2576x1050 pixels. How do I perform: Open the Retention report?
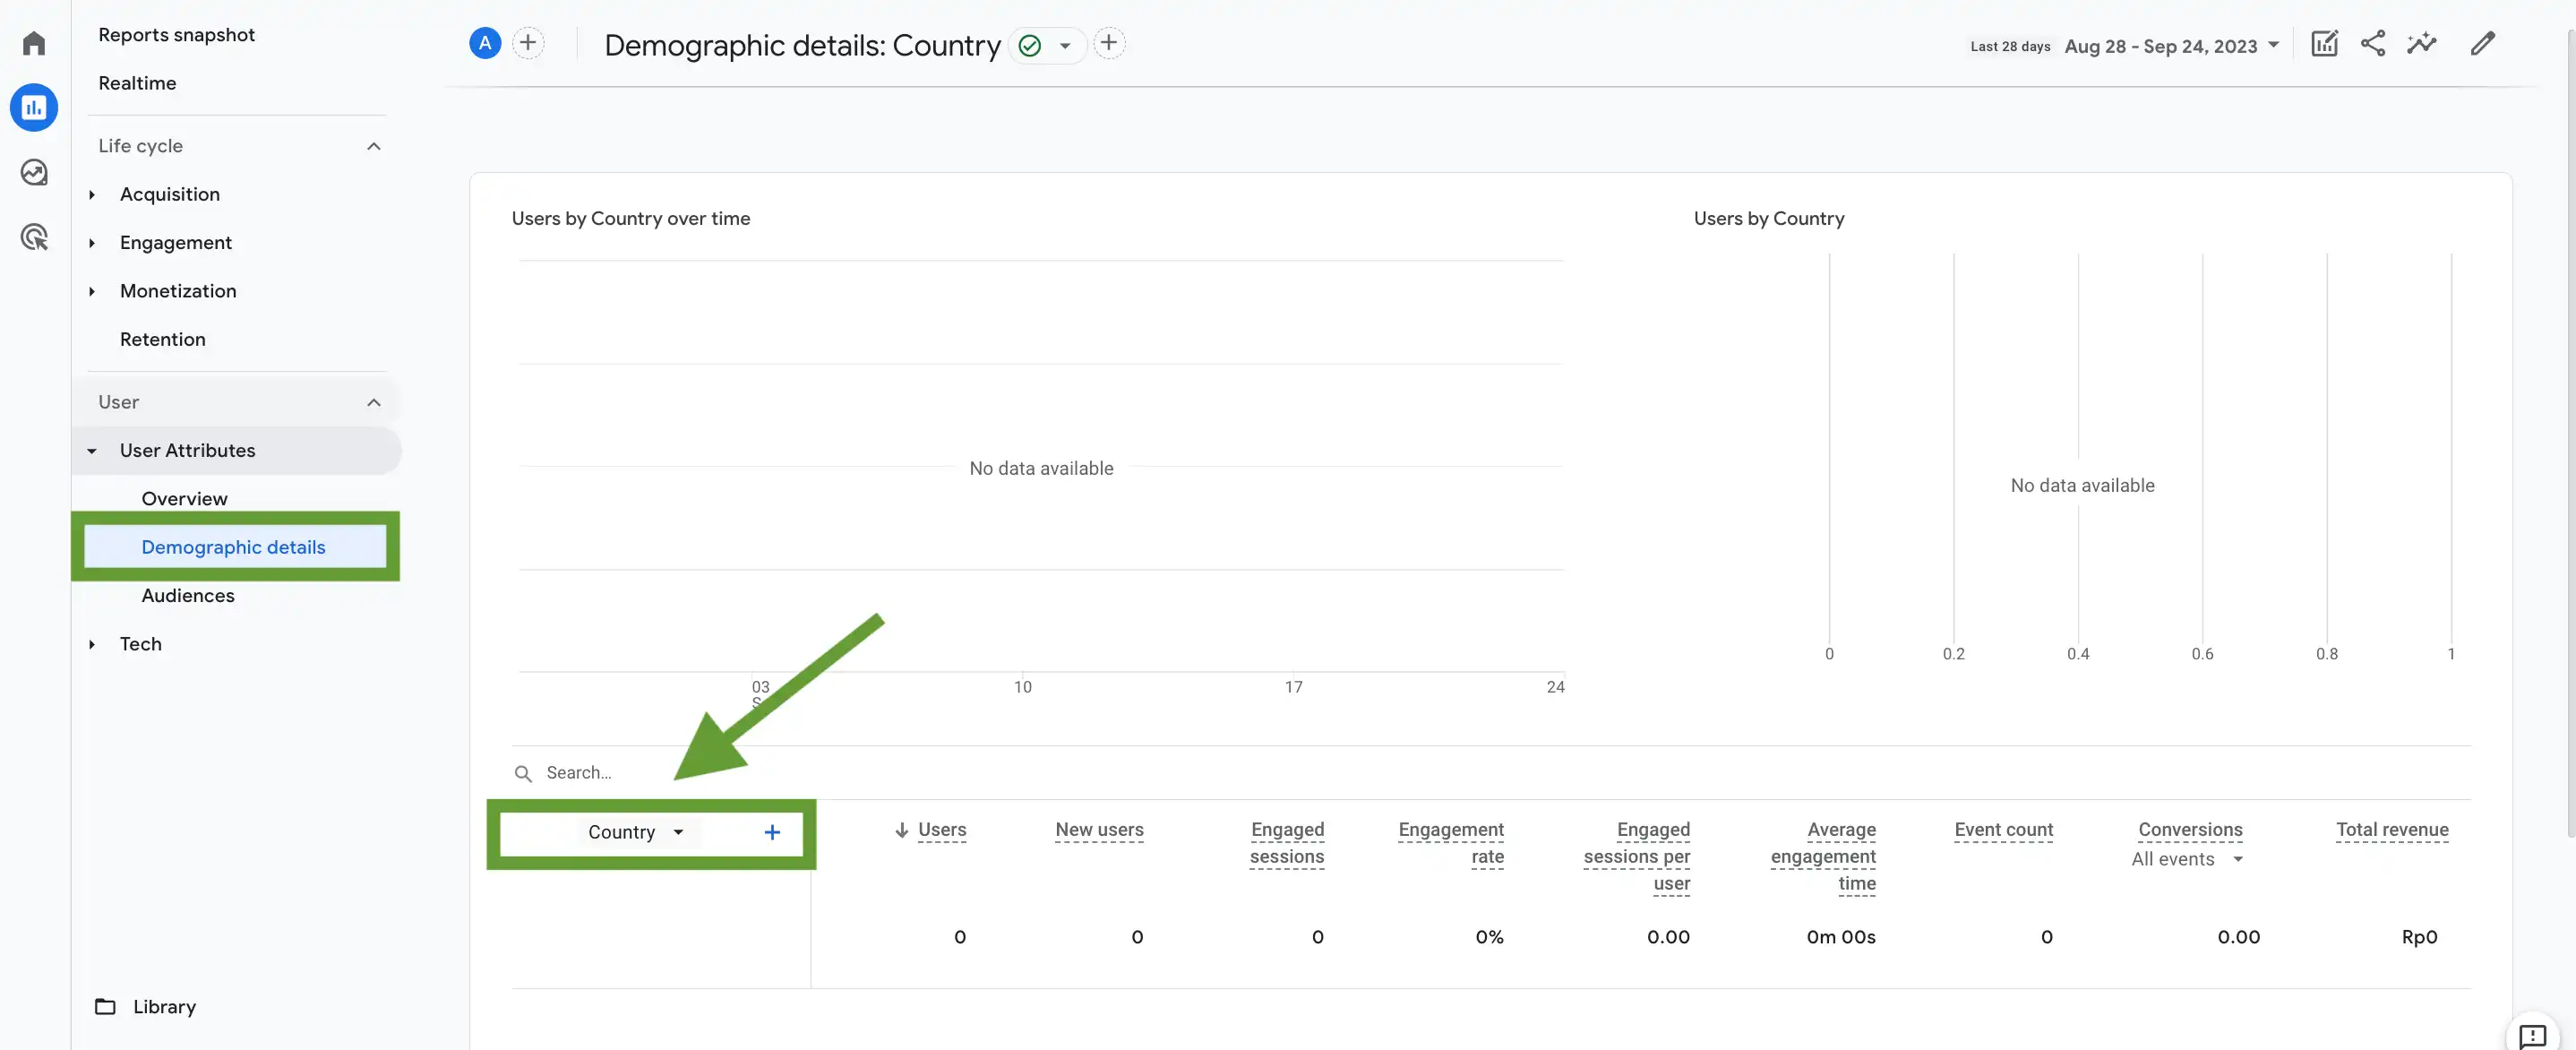click(x=163, y=339)
